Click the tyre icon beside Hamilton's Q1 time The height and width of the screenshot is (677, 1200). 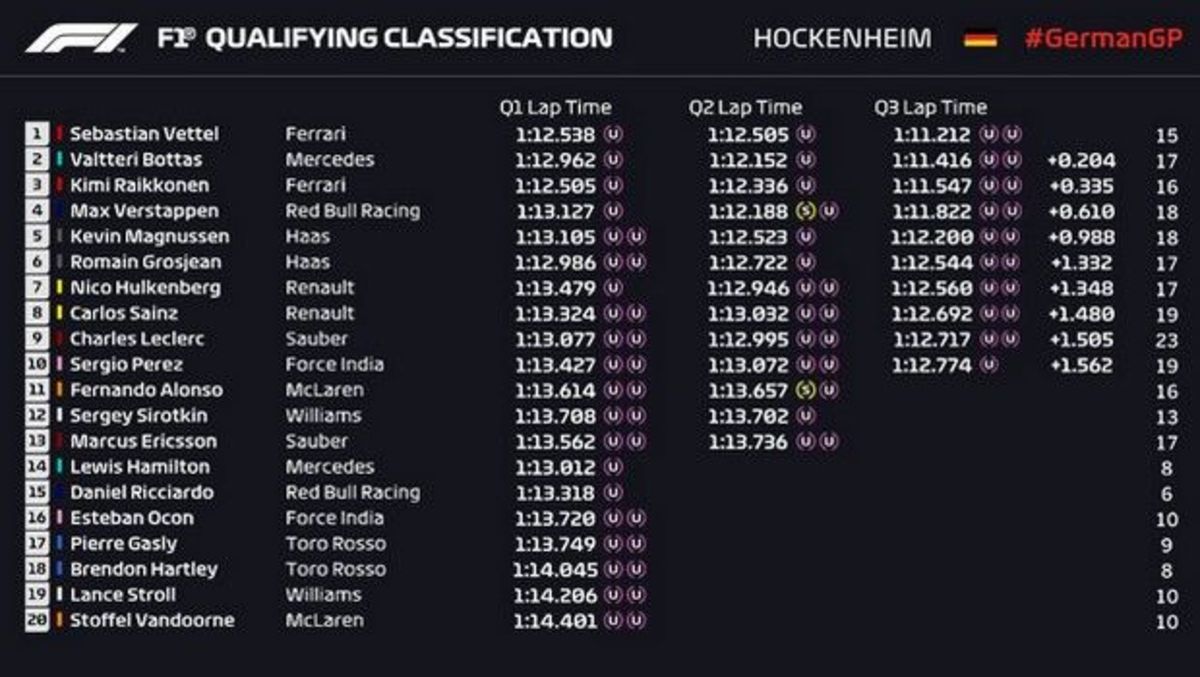pos(614,467)
